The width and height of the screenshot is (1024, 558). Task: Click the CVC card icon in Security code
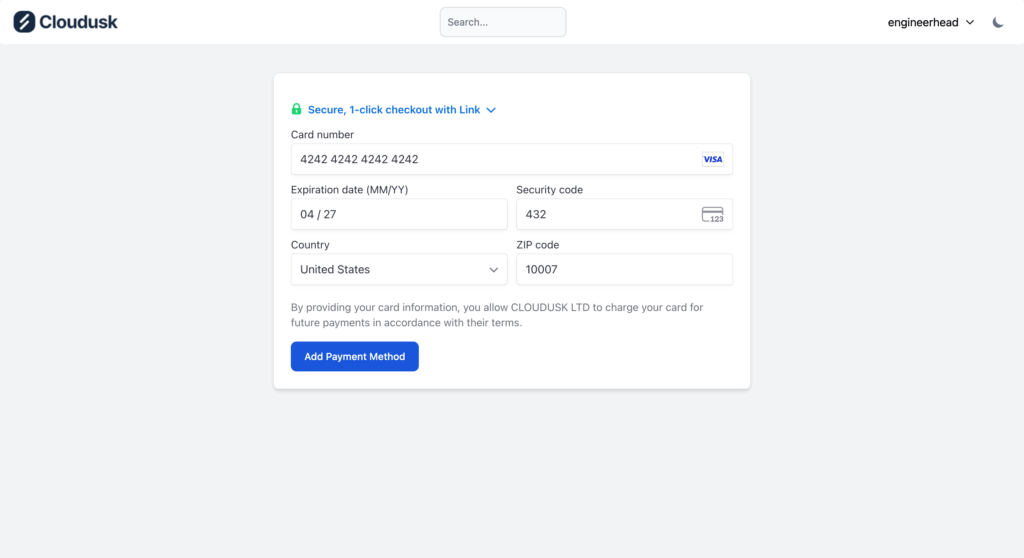712,214
